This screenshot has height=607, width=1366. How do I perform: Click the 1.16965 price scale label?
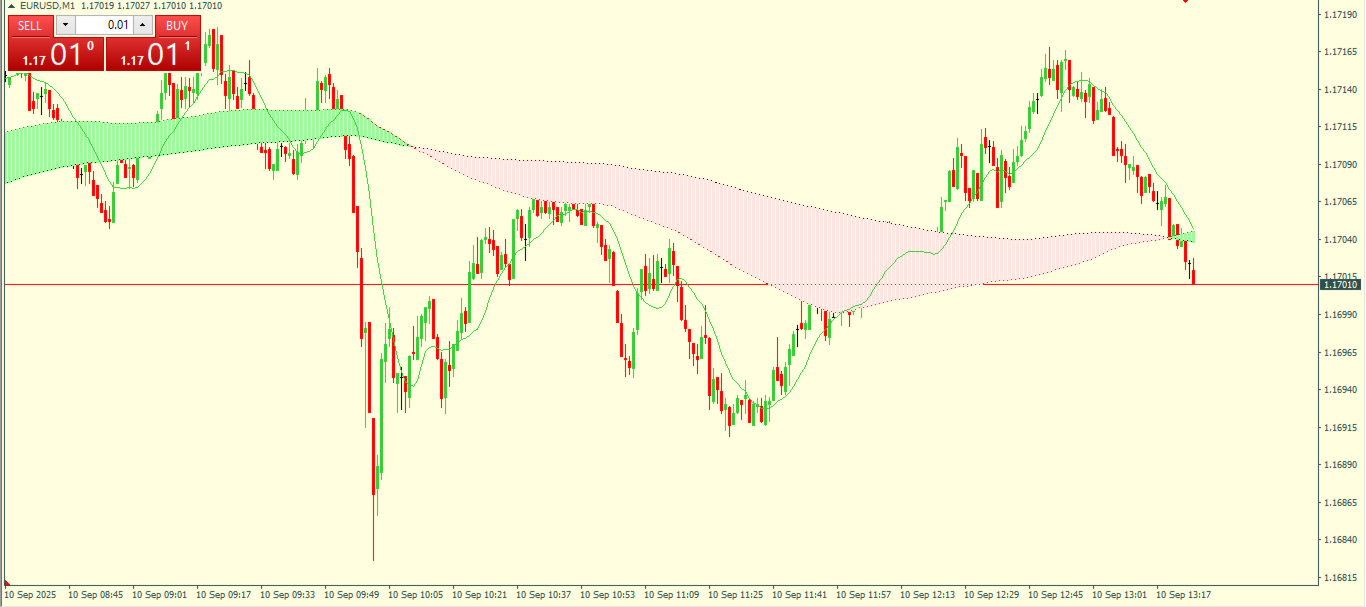[1339, 353]
